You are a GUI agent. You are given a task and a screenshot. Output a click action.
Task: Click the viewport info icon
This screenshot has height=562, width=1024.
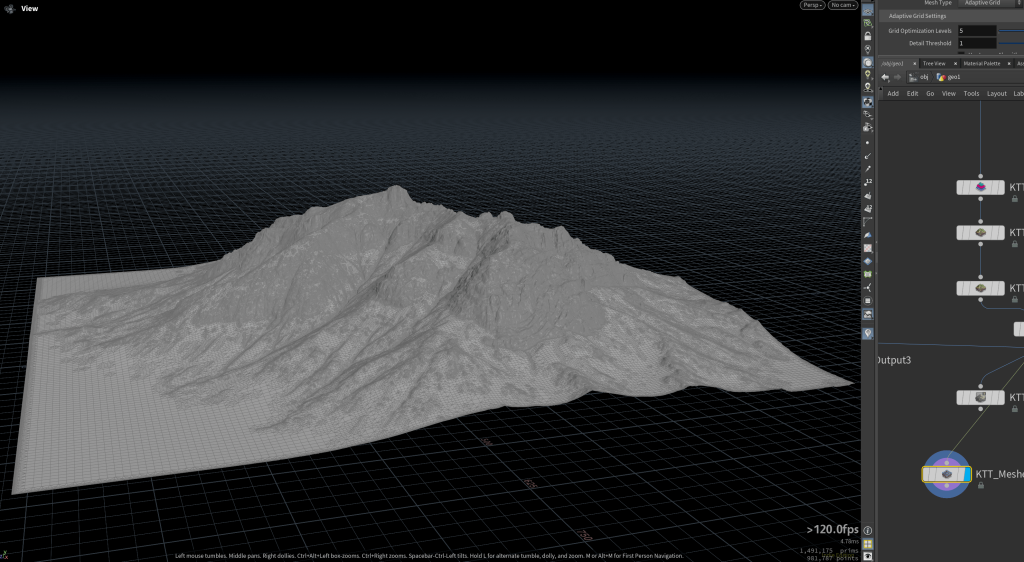pos(867,530)
